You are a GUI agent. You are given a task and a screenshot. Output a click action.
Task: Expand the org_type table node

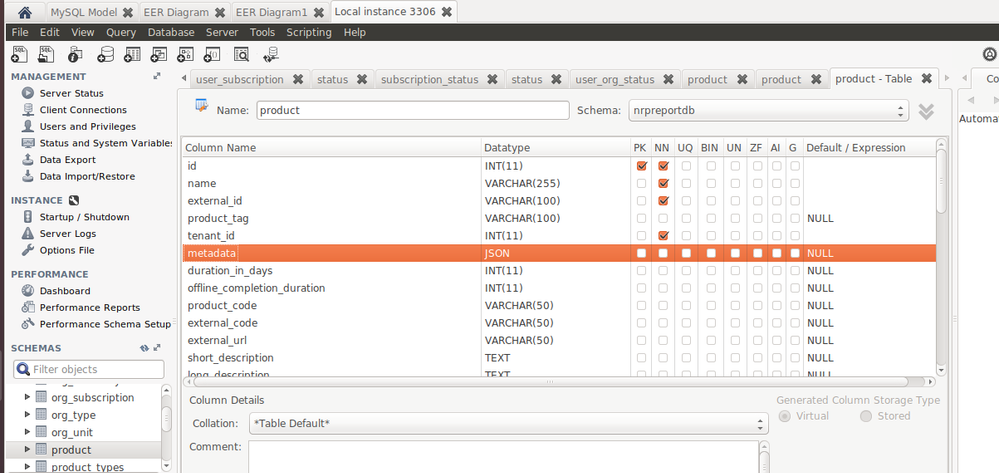point(27,414)
